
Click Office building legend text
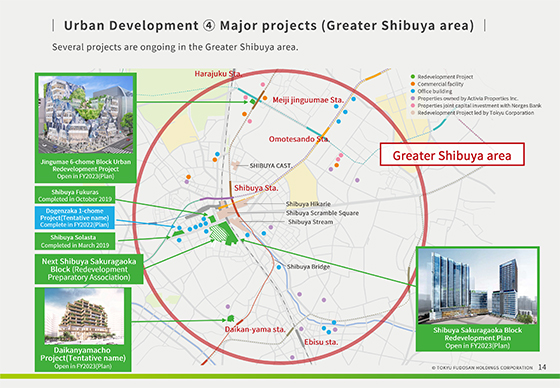(x=435, y=91)
